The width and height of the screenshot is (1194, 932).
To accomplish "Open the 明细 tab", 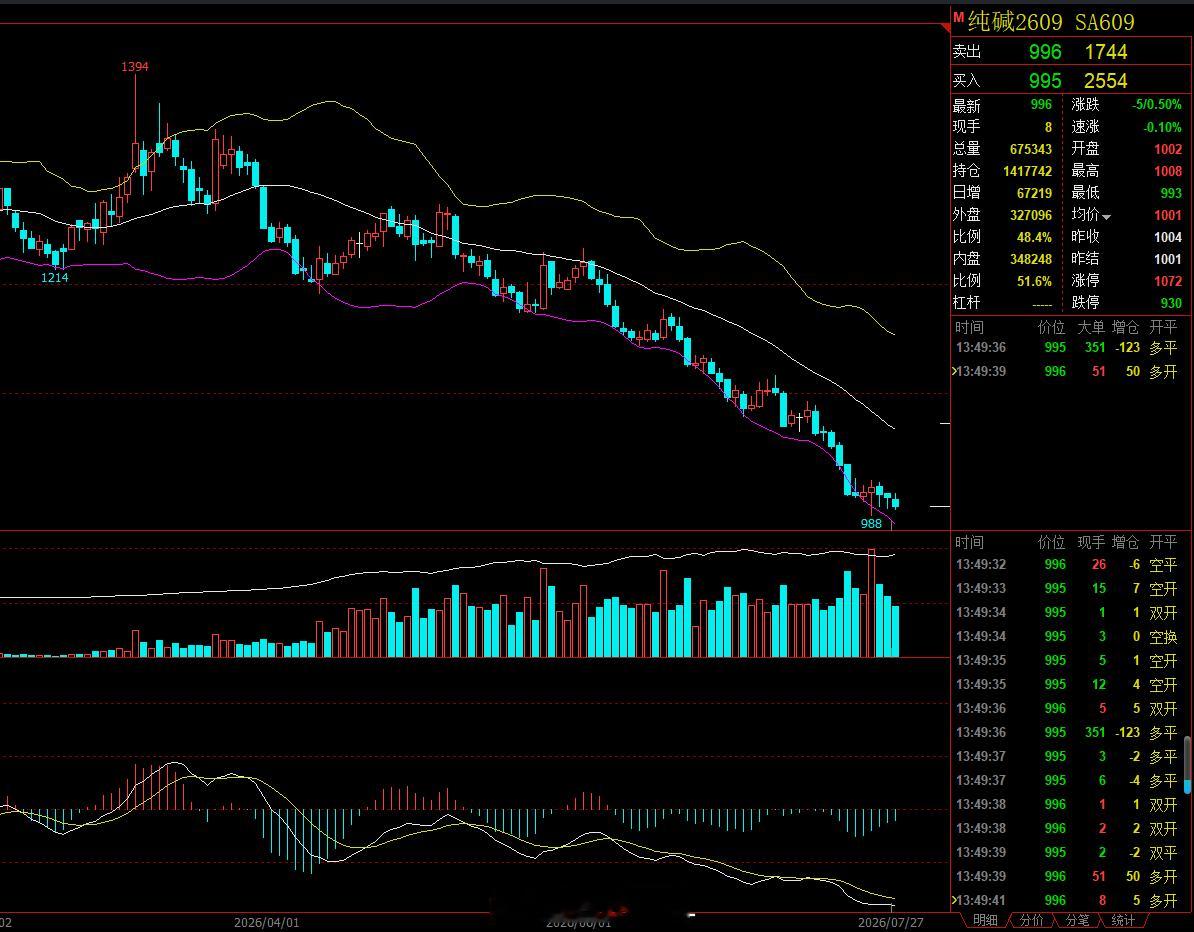I will [x=985, y=921].
